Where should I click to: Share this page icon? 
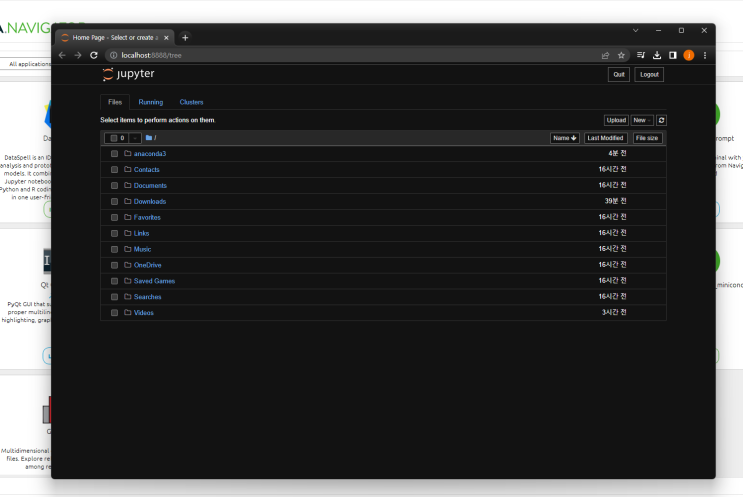point(605,55)
